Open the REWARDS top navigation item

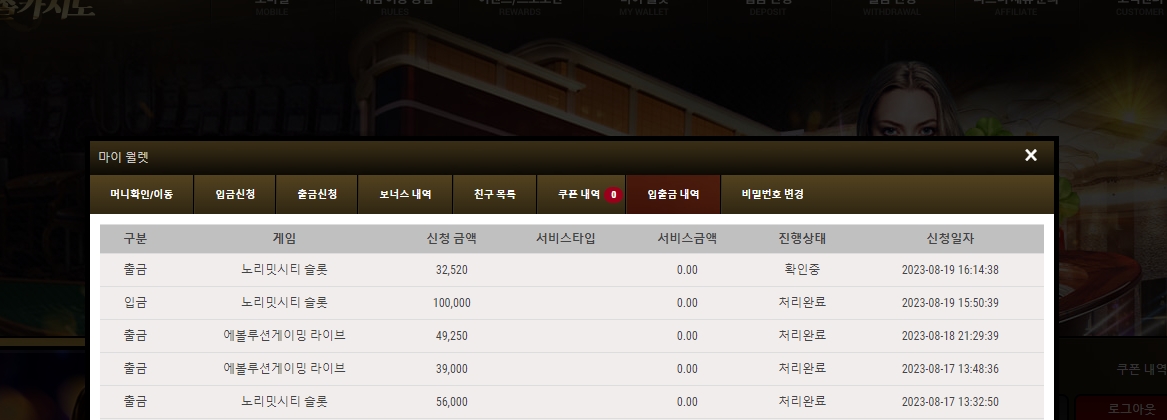pyautogui.click(x=519, y=7)
